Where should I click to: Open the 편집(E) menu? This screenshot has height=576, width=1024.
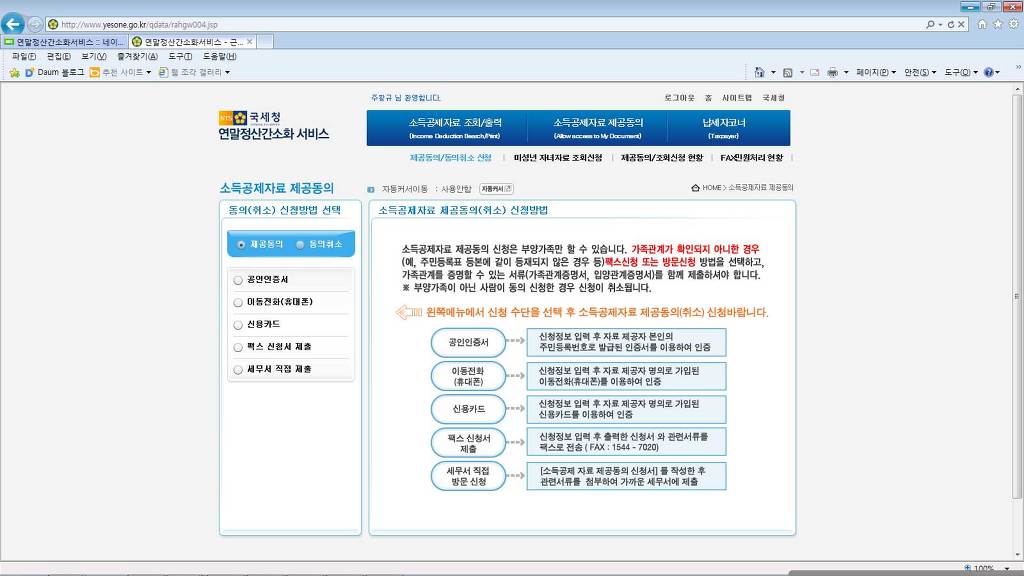(59, 57)
